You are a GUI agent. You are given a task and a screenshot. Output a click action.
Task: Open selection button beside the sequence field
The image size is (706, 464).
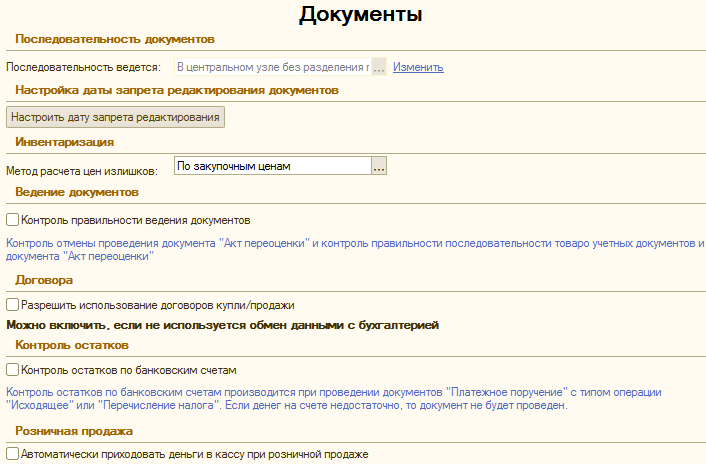click(x=379, y=67)
